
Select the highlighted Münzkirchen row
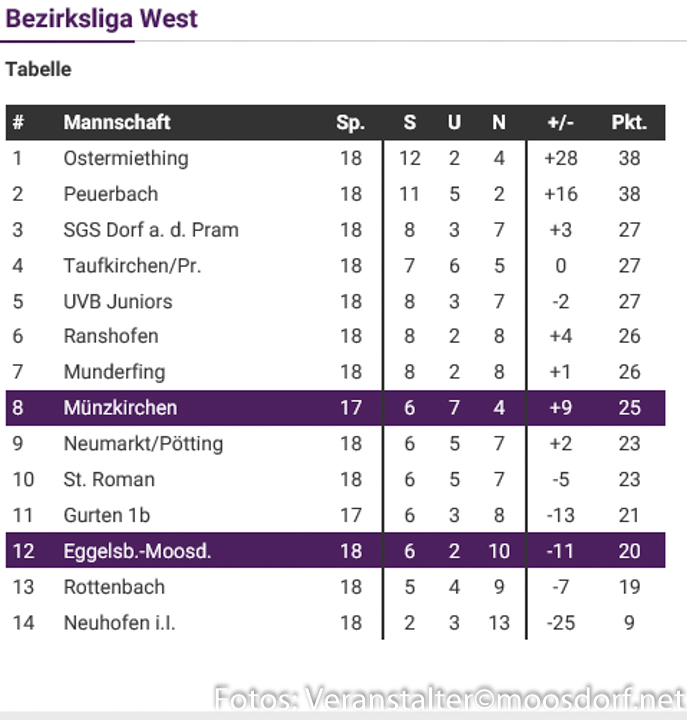tap(120, 408)
